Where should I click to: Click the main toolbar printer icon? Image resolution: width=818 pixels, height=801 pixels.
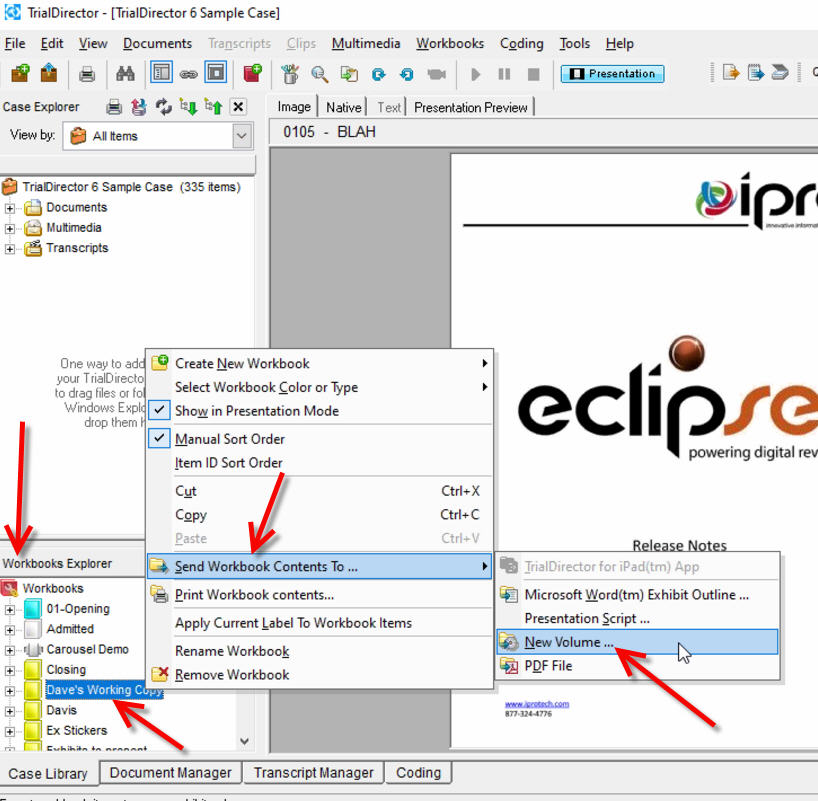pos(87,74)
